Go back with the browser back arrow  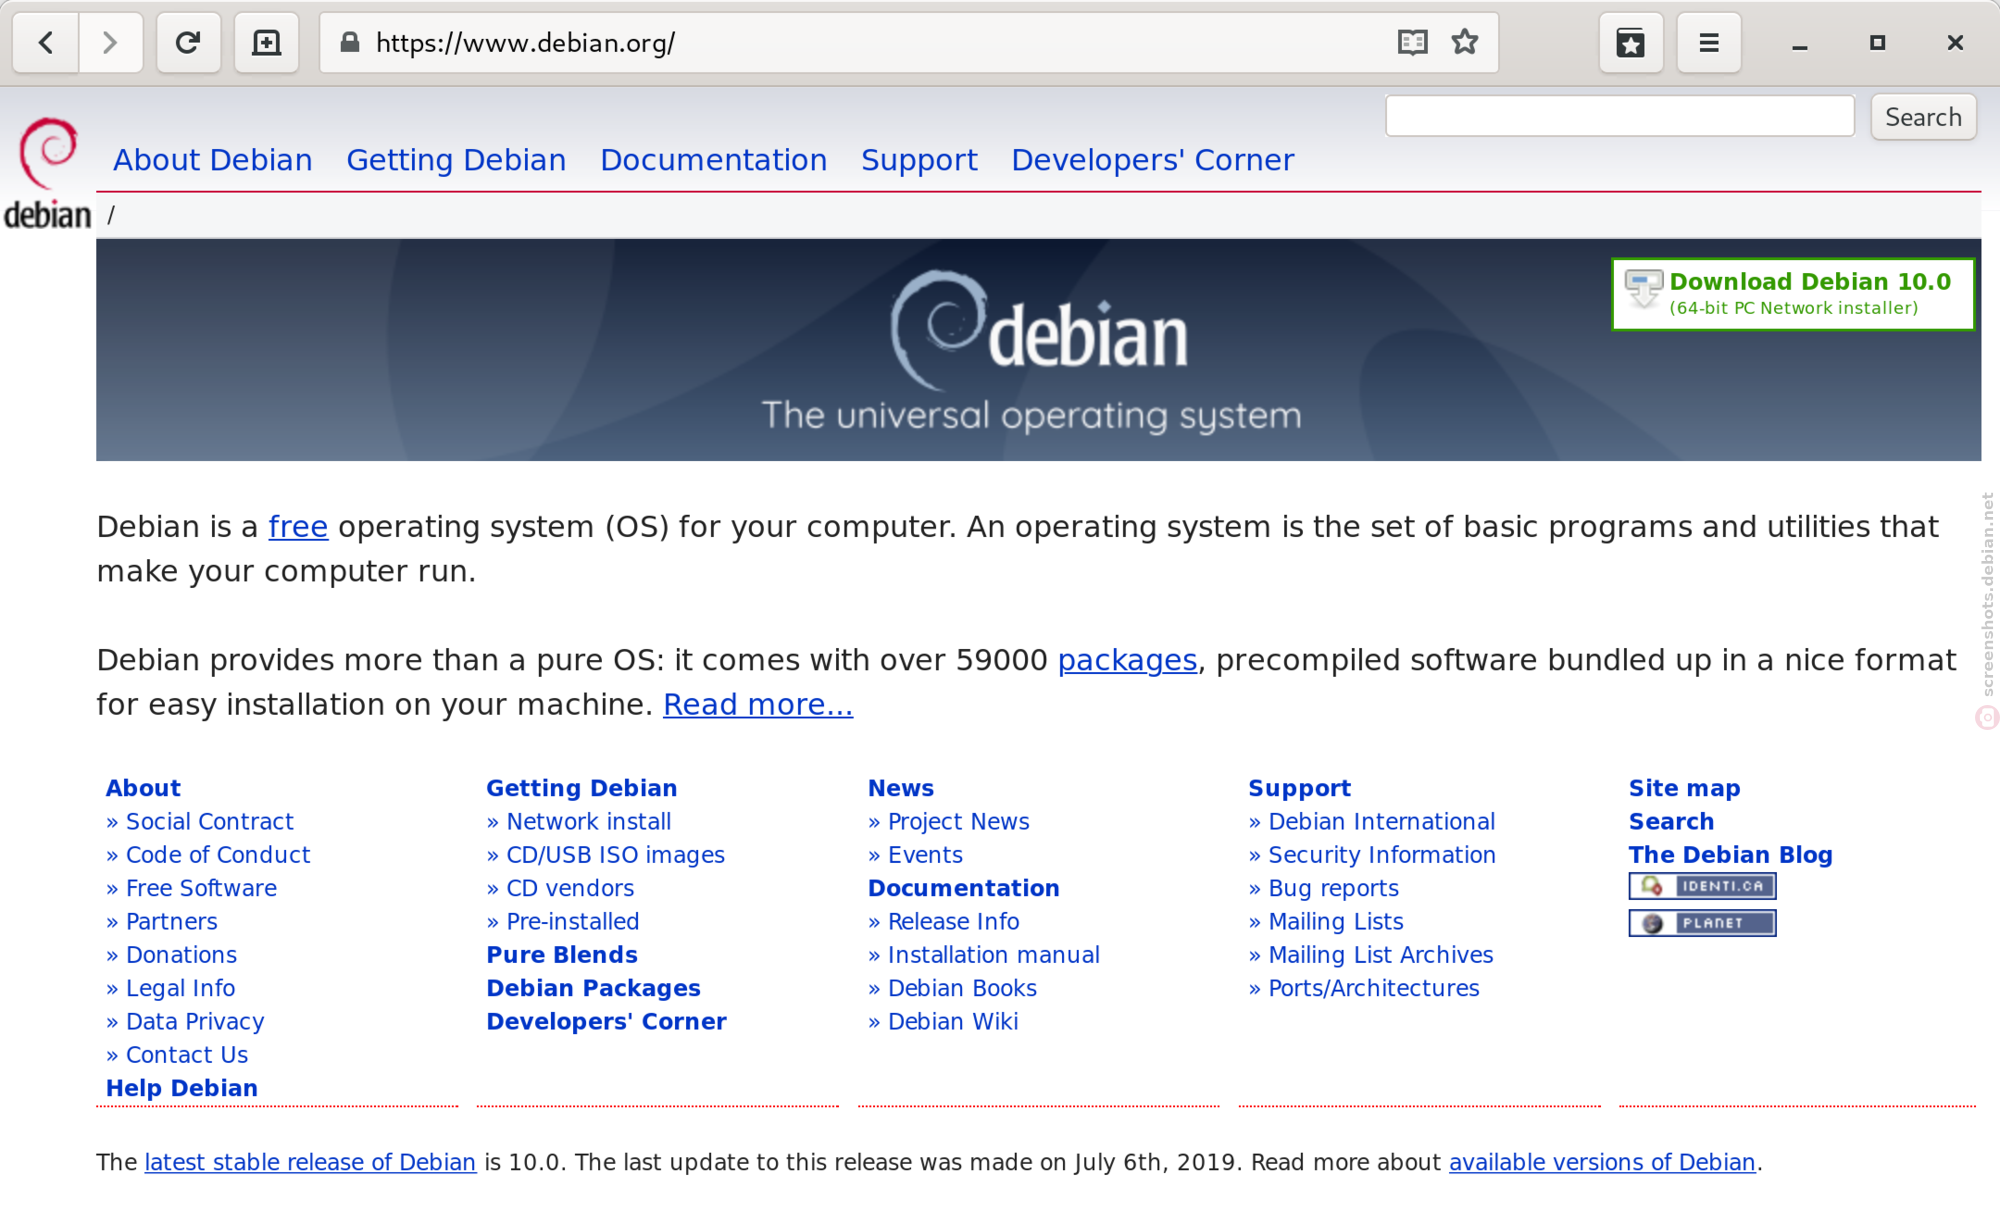pos(46,43)
